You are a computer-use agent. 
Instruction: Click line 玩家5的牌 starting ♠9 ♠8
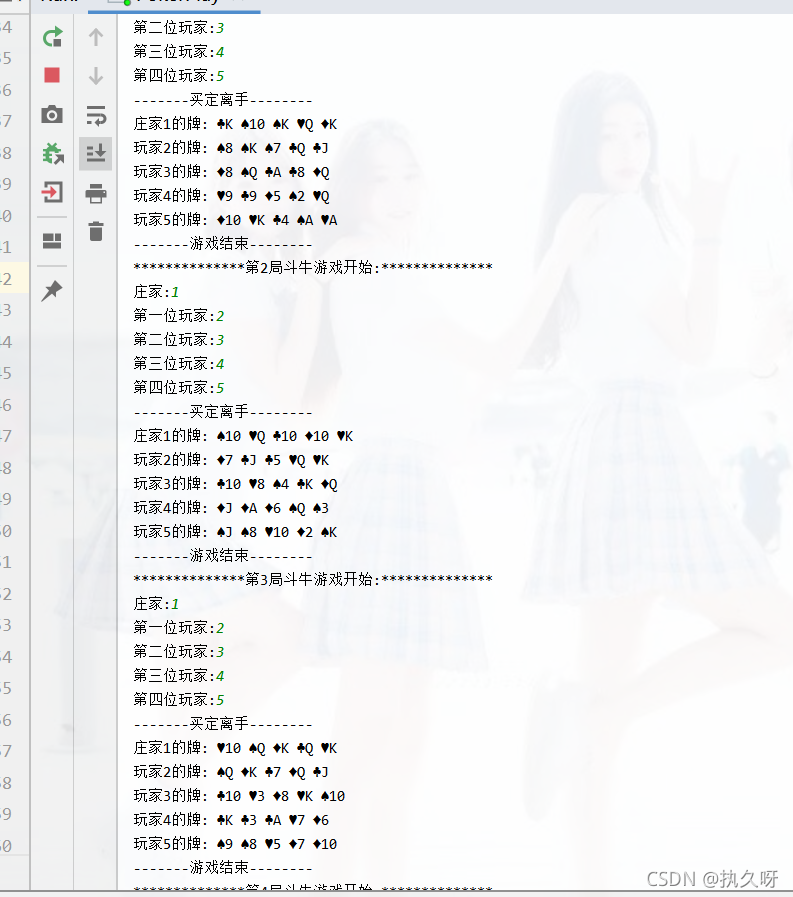click(x=235, y=844)
